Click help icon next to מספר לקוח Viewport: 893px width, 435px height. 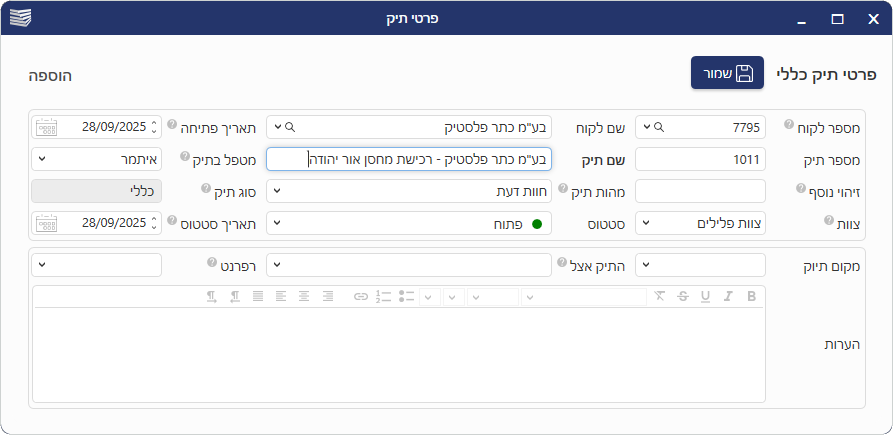point(790,125)
